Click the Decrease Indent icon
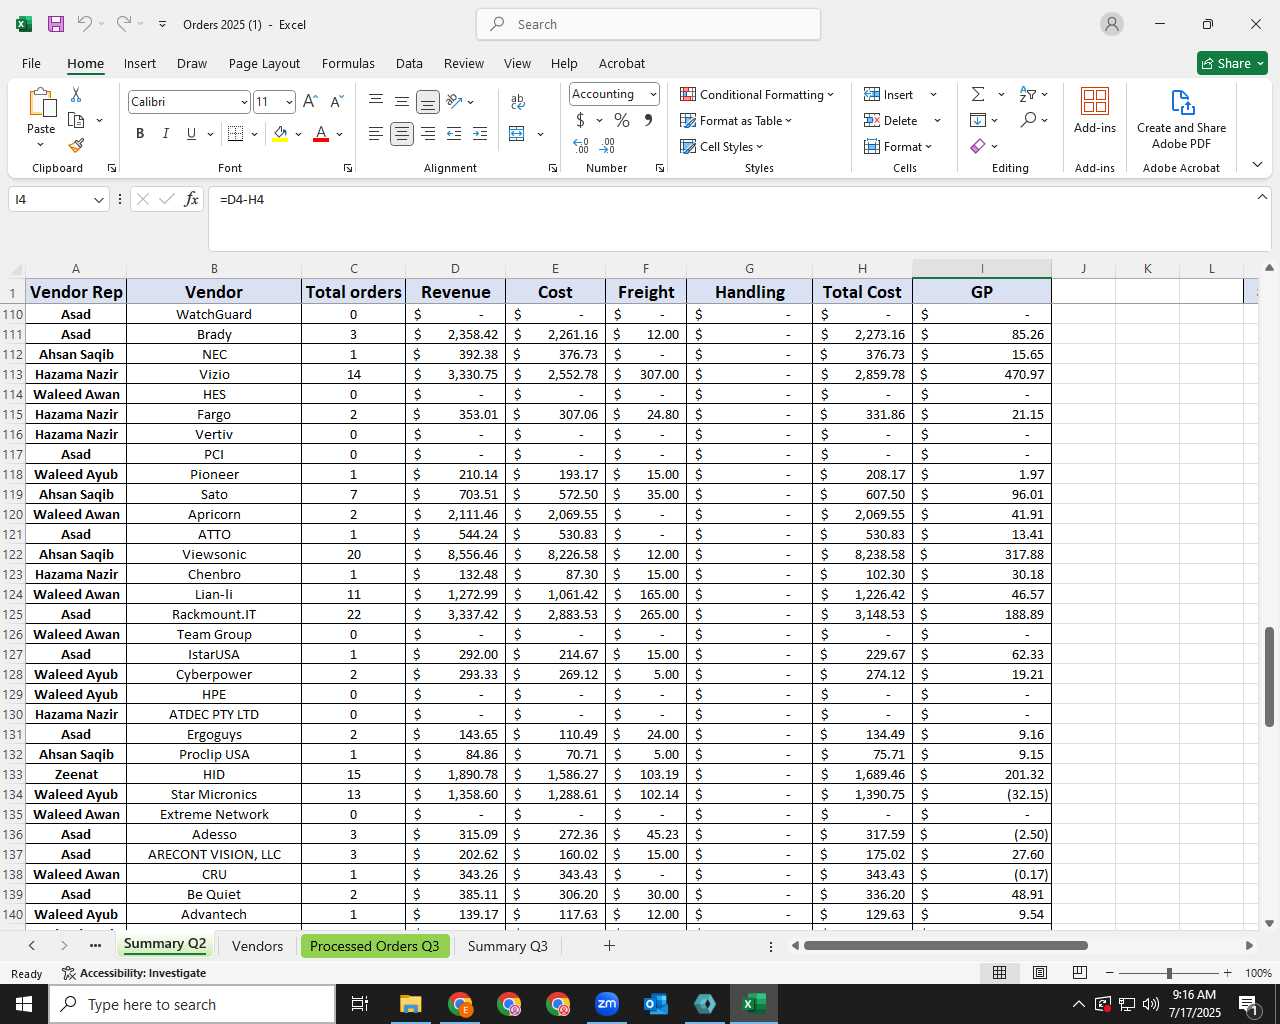The image size is (1280, 1024). pos(454,133)
